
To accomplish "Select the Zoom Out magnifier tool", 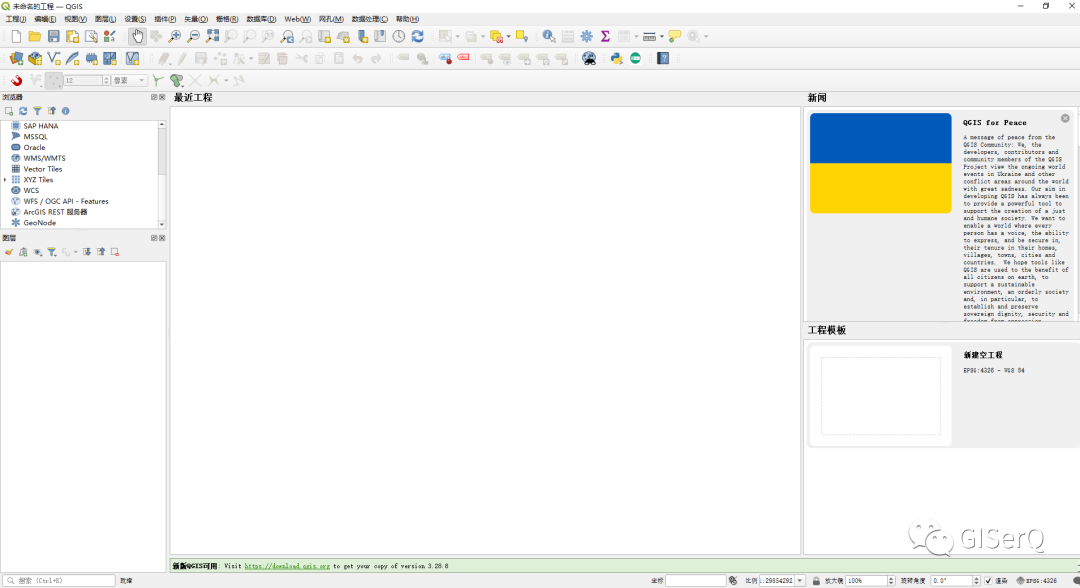I will click(x=194, y=36).
